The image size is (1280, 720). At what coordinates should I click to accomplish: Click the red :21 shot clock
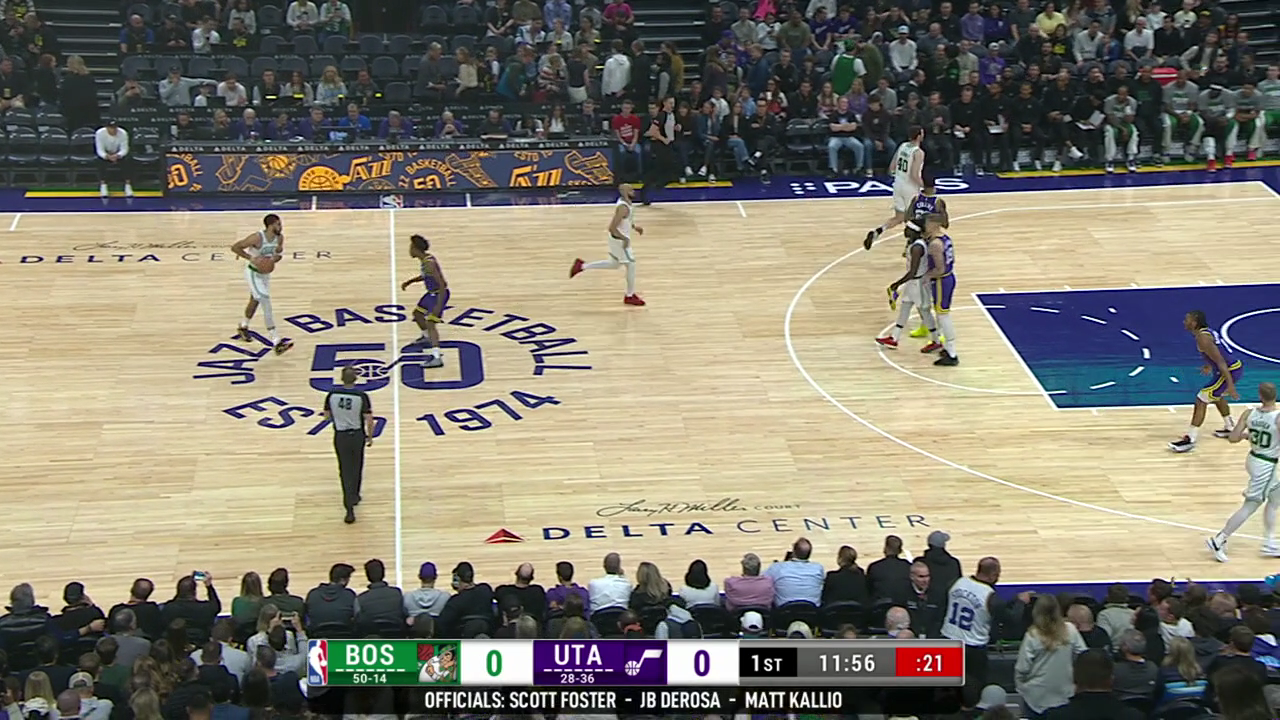(928, 663)
